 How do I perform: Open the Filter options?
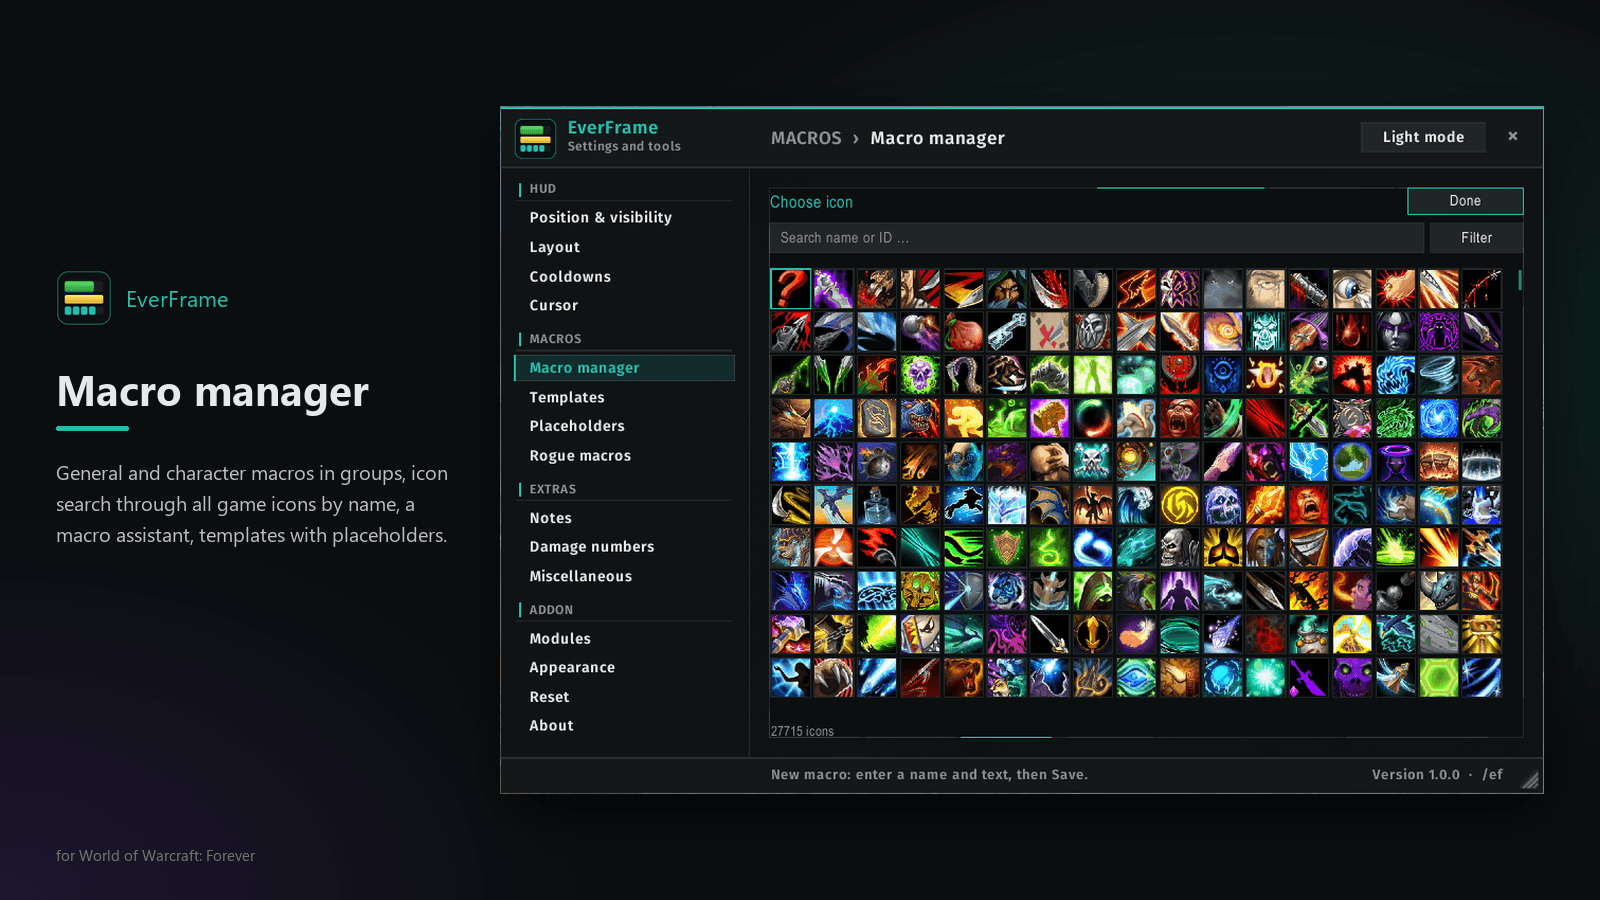[x=1476, y=238]
